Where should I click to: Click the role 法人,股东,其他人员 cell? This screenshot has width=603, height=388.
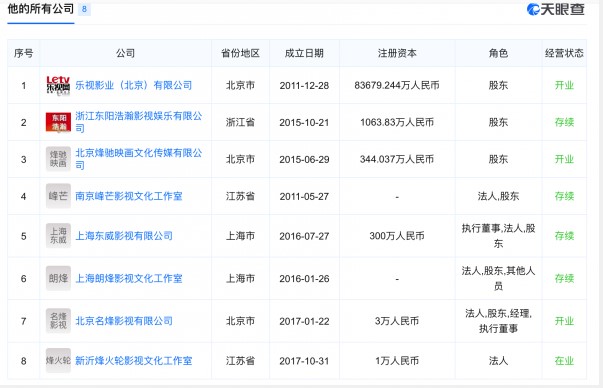click(x=498, y=278)
